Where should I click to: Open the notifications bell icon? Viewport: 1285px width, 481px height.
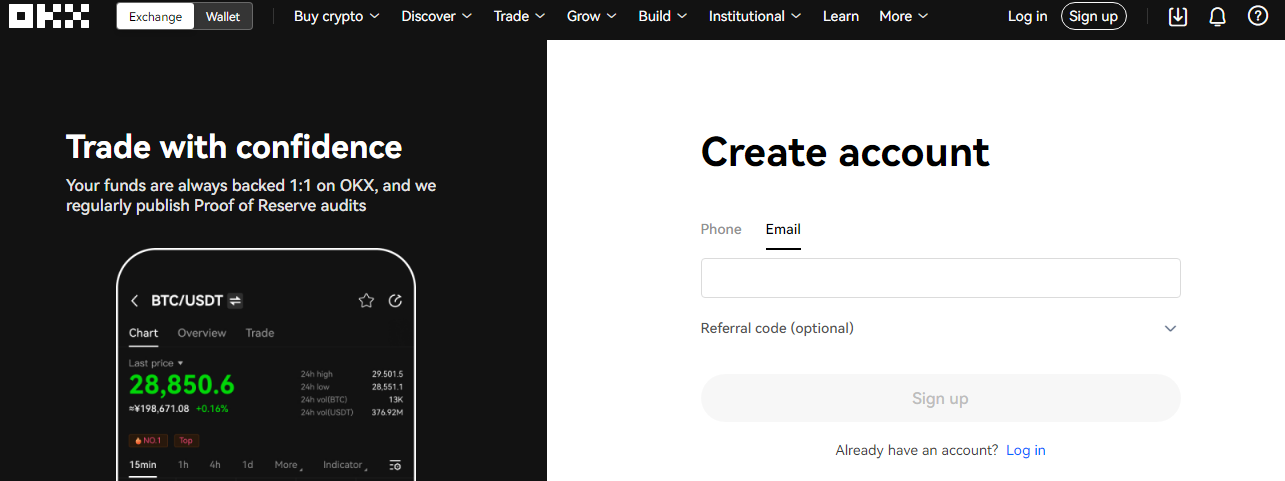tap(1217, 16)
